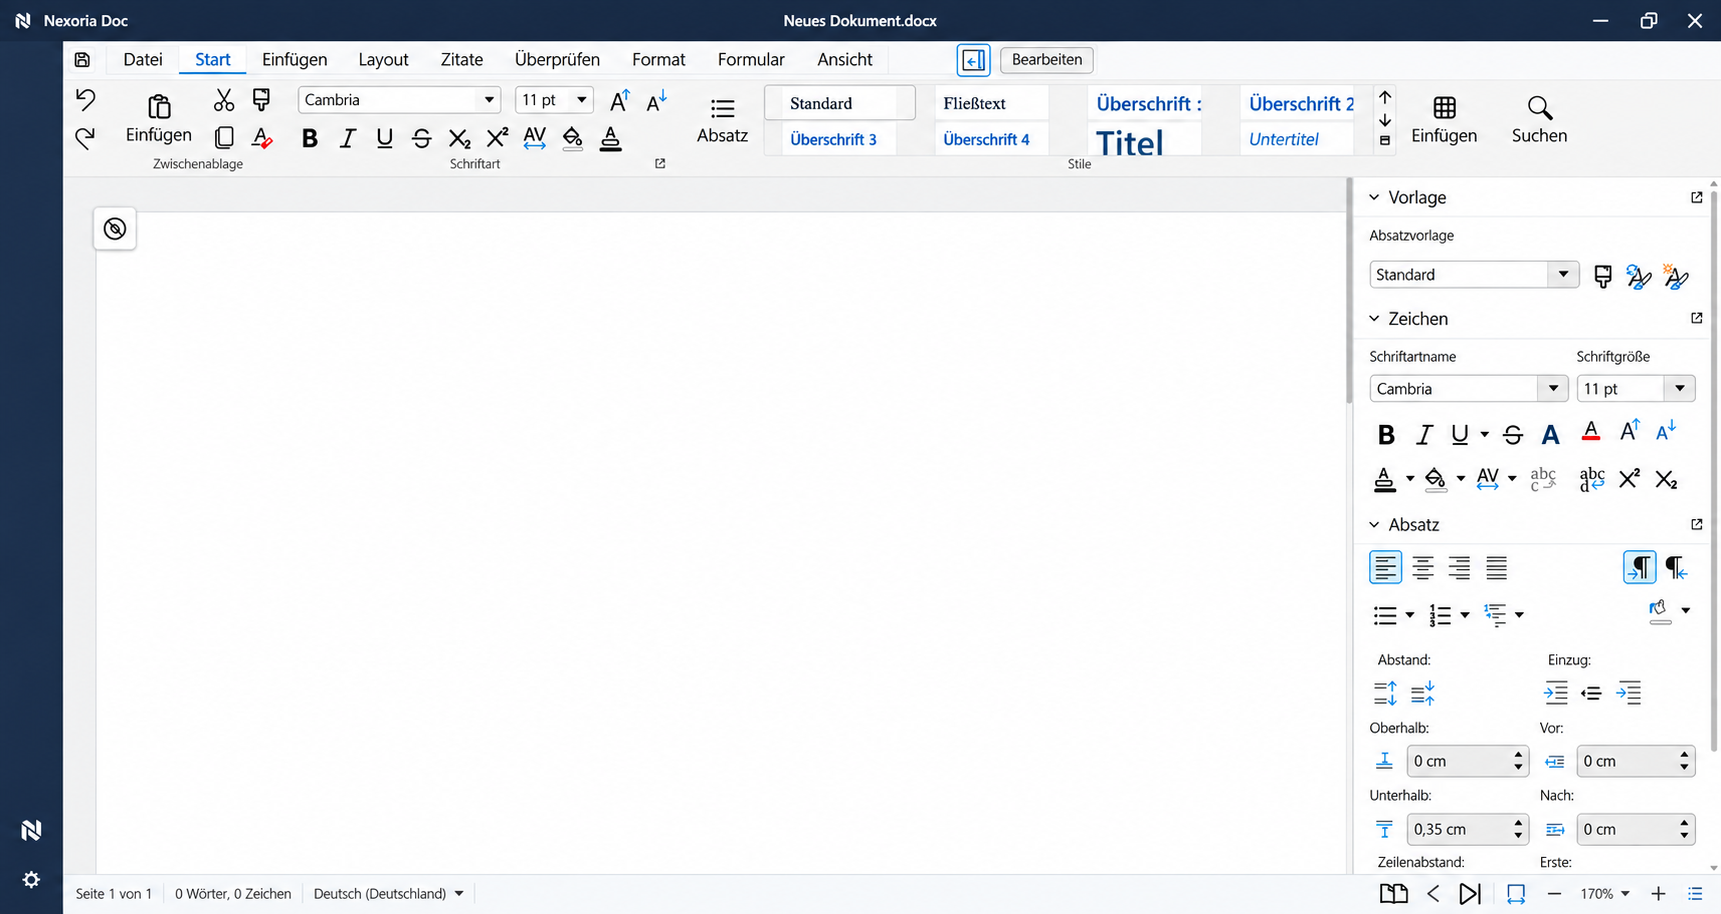Image resolution: width=1721 pixels, height=914 pixels.
Task: Open ribbon font name dropdown
Action: pos(489,100)
